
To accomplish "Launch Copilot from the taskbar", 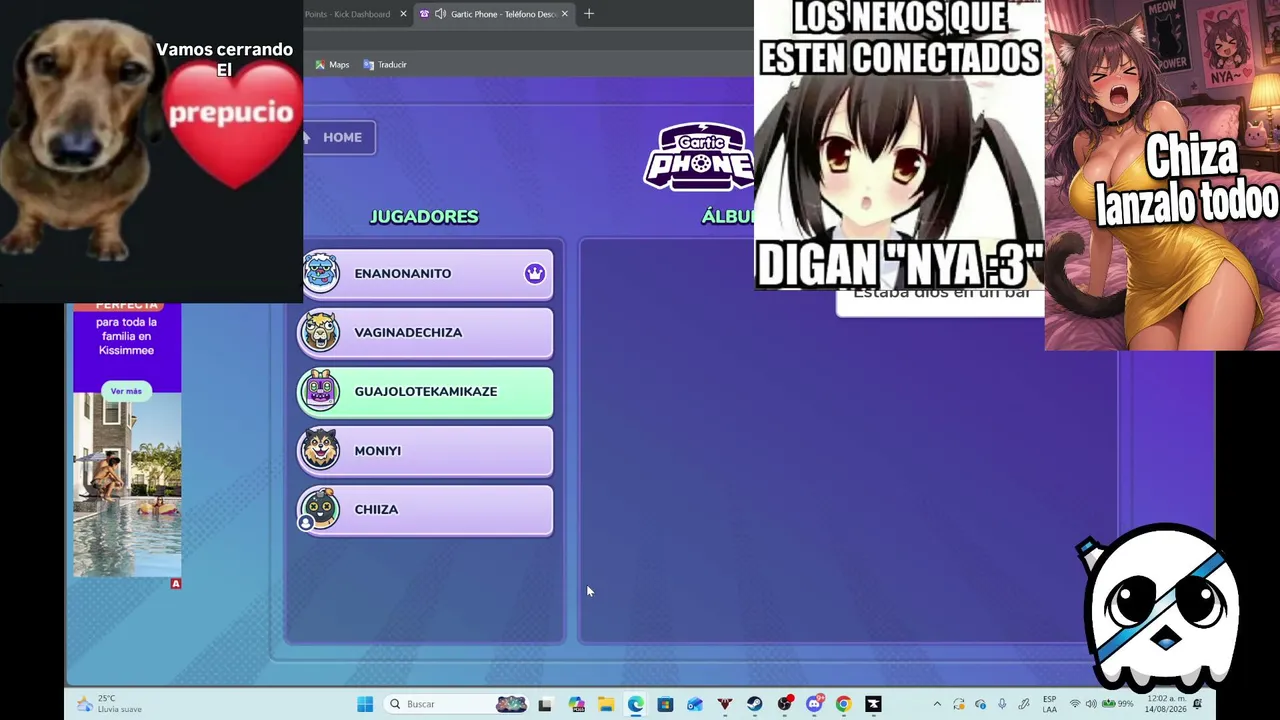I will pos(576,704).
